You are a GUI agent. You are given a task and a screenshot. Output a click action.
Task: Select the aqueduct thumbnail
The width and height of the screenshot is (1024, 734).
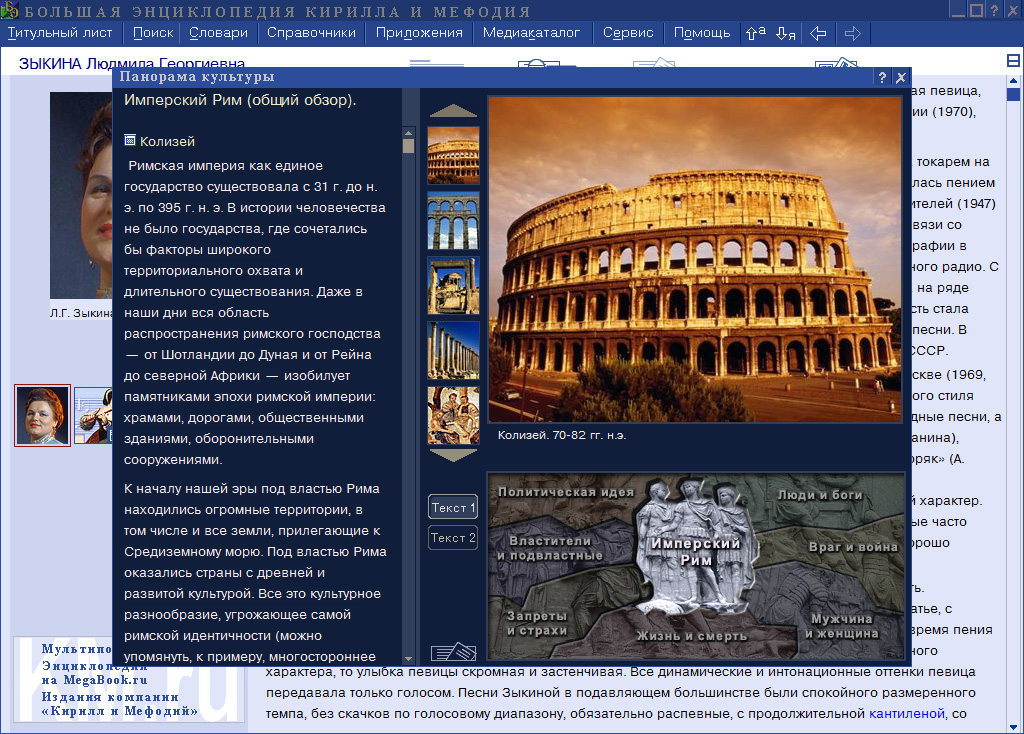(x=453, y=221)
